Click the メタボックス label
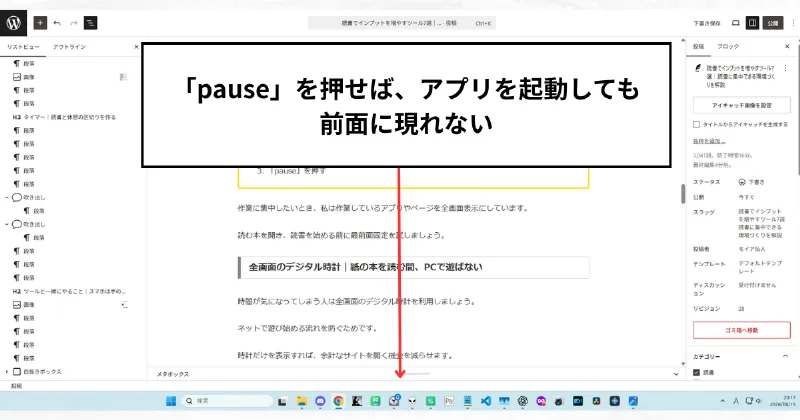800x420 pixels. pyautogui.click(x=172, y=374)
